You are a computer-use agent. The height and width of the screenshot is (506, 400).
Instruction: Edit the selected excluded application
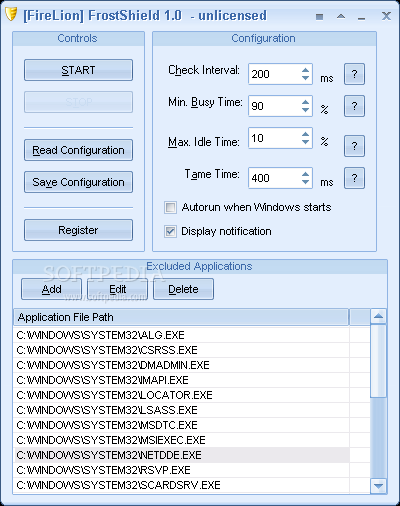(x=117, y=289)
